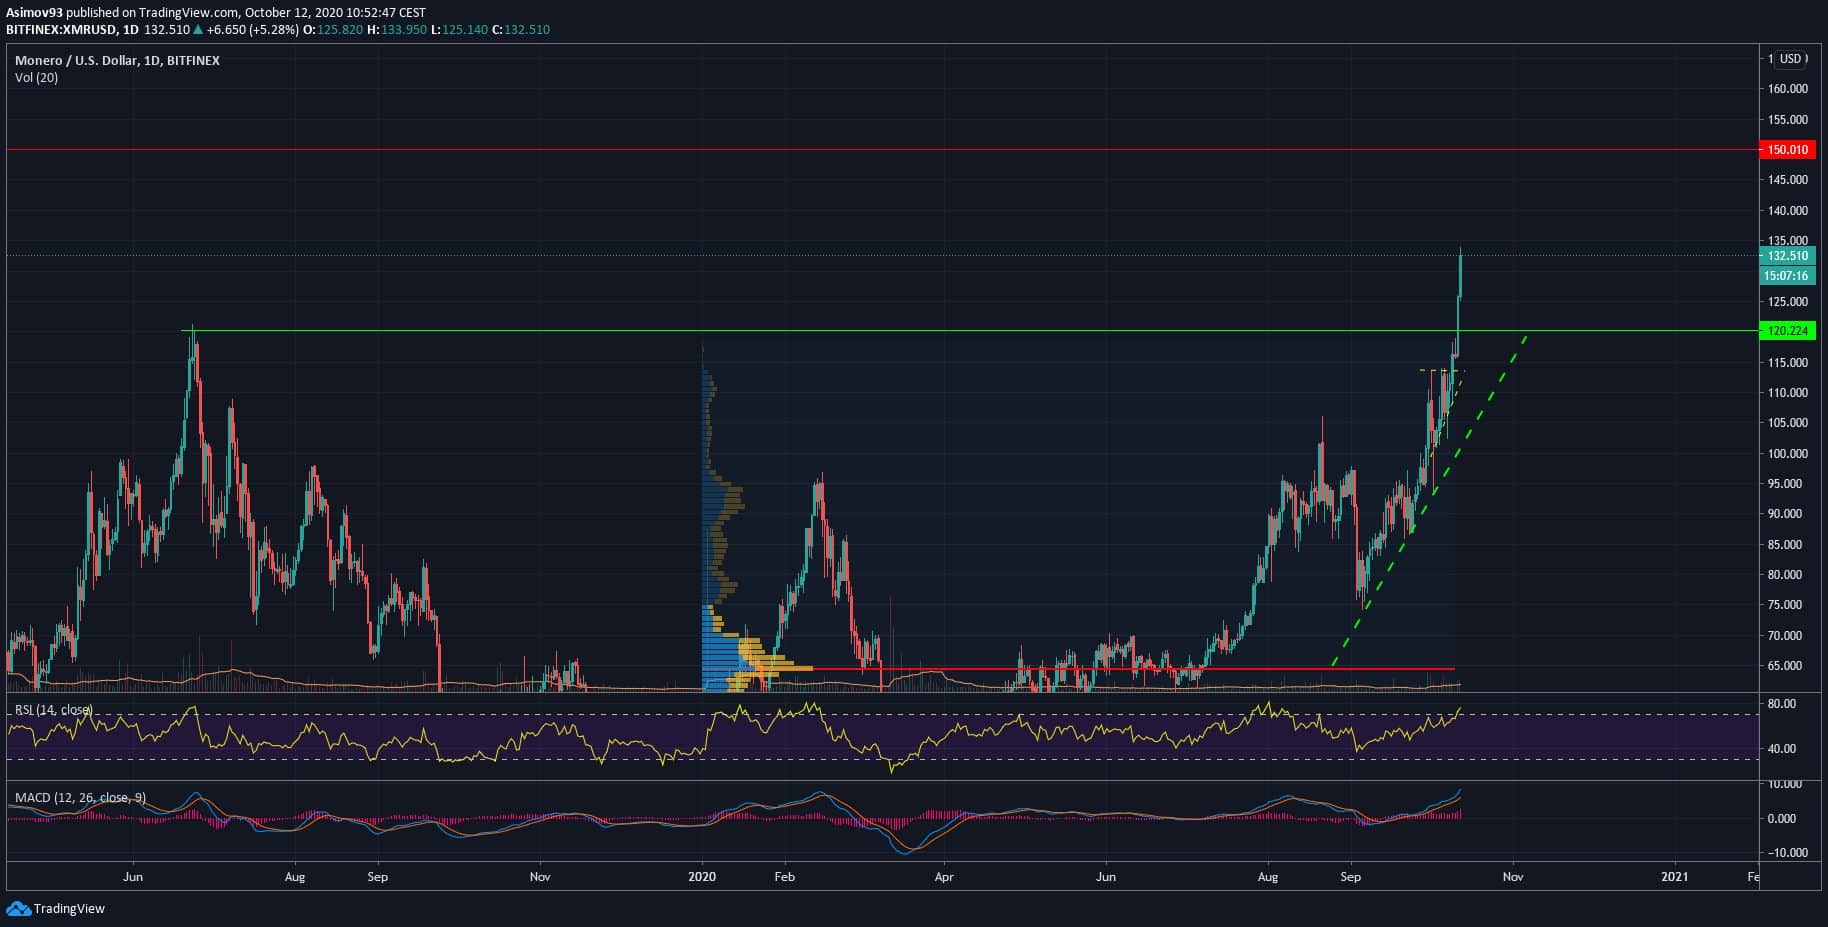Viewport: 1828px width, 927px height.
Task: Click the TradingView cloud logo icon
Action: pyautogui.click(x=18, y=908)
